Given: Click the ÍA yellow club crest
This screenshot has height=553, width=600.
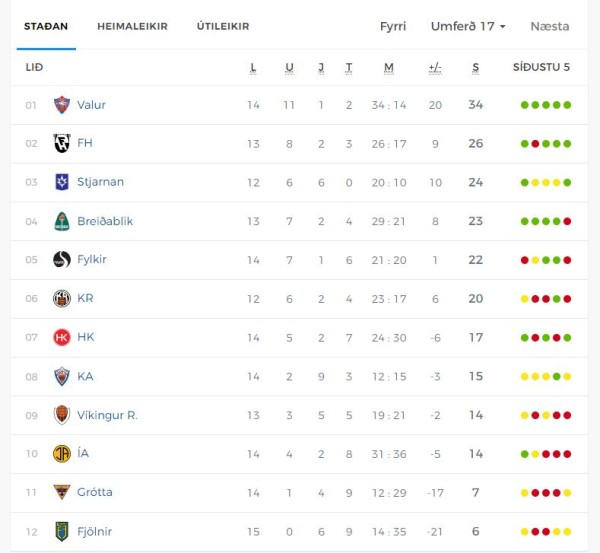Looking at the screenshot, I should (62, 453).
